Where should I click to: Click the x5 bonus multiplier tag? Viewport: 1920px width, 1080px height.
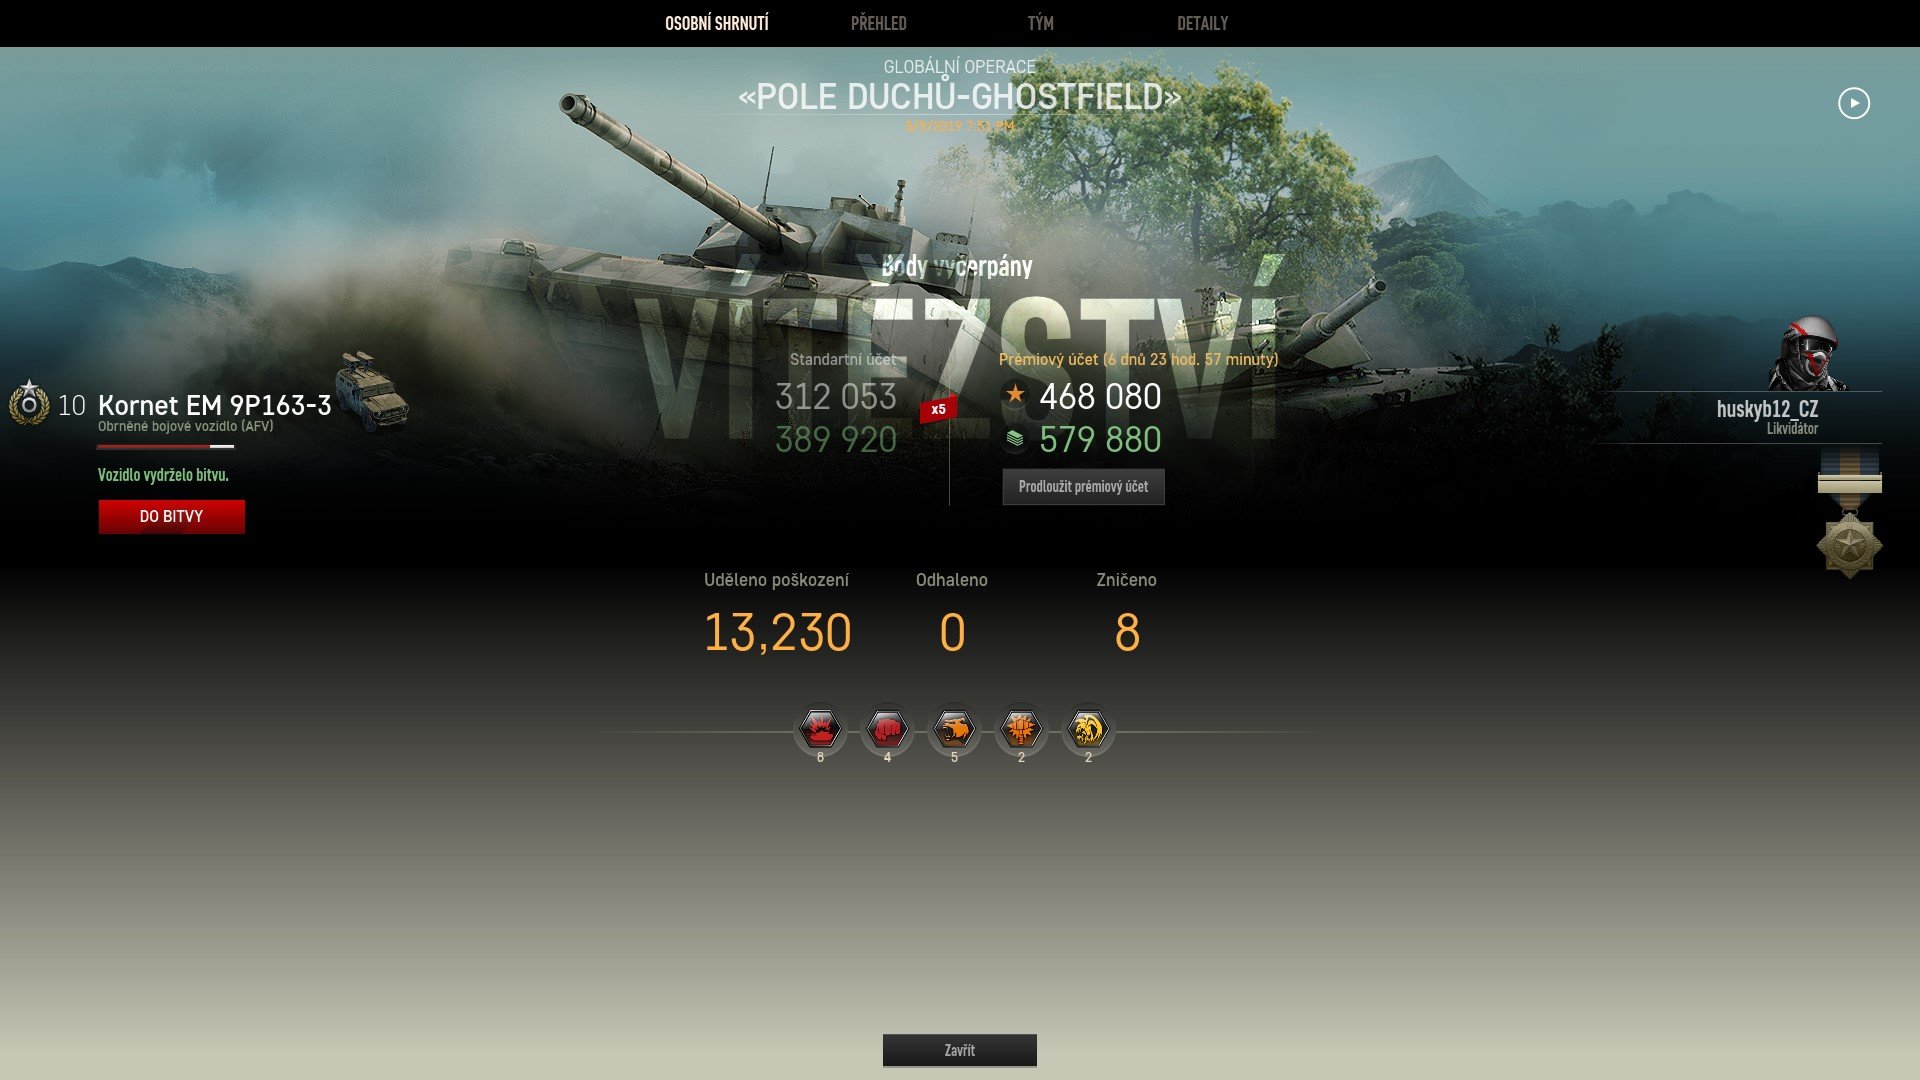938,409
